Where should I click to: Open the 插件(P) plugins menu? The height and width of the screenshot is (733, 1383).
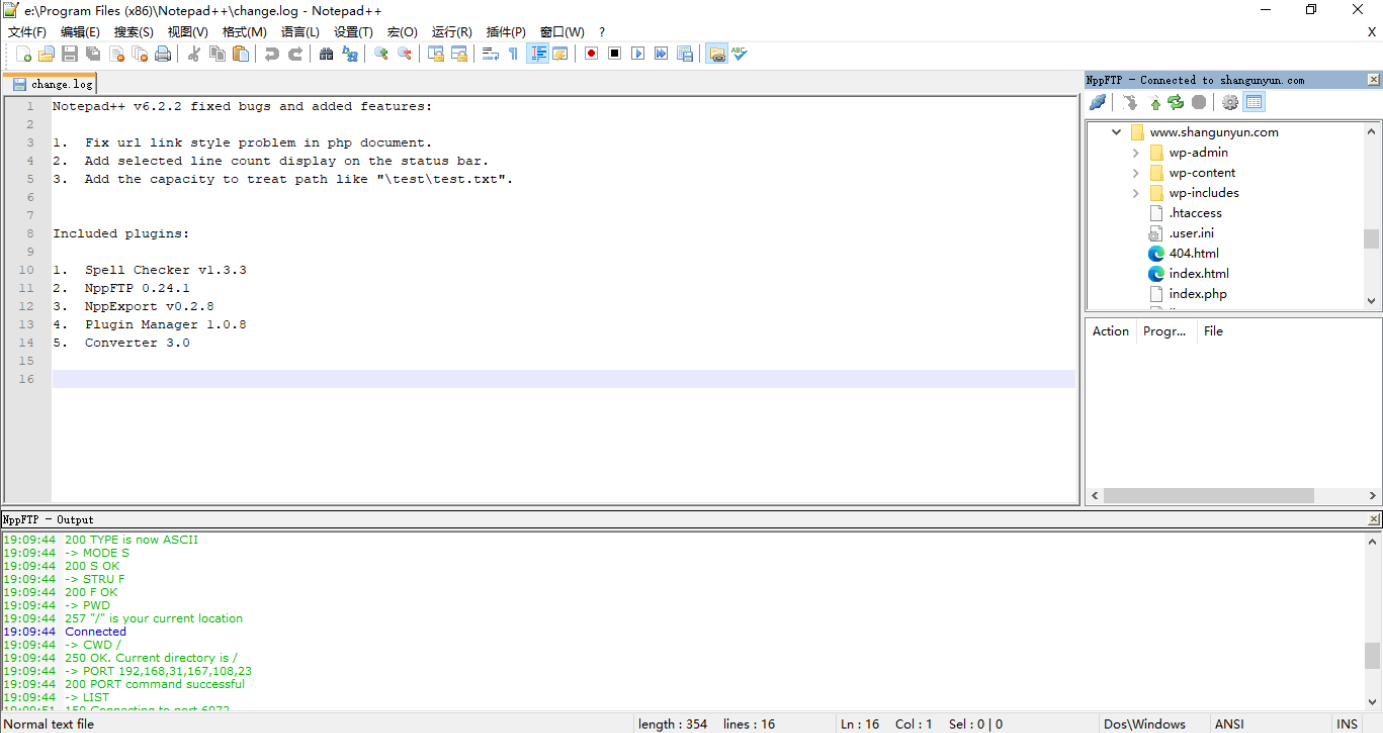505,32
